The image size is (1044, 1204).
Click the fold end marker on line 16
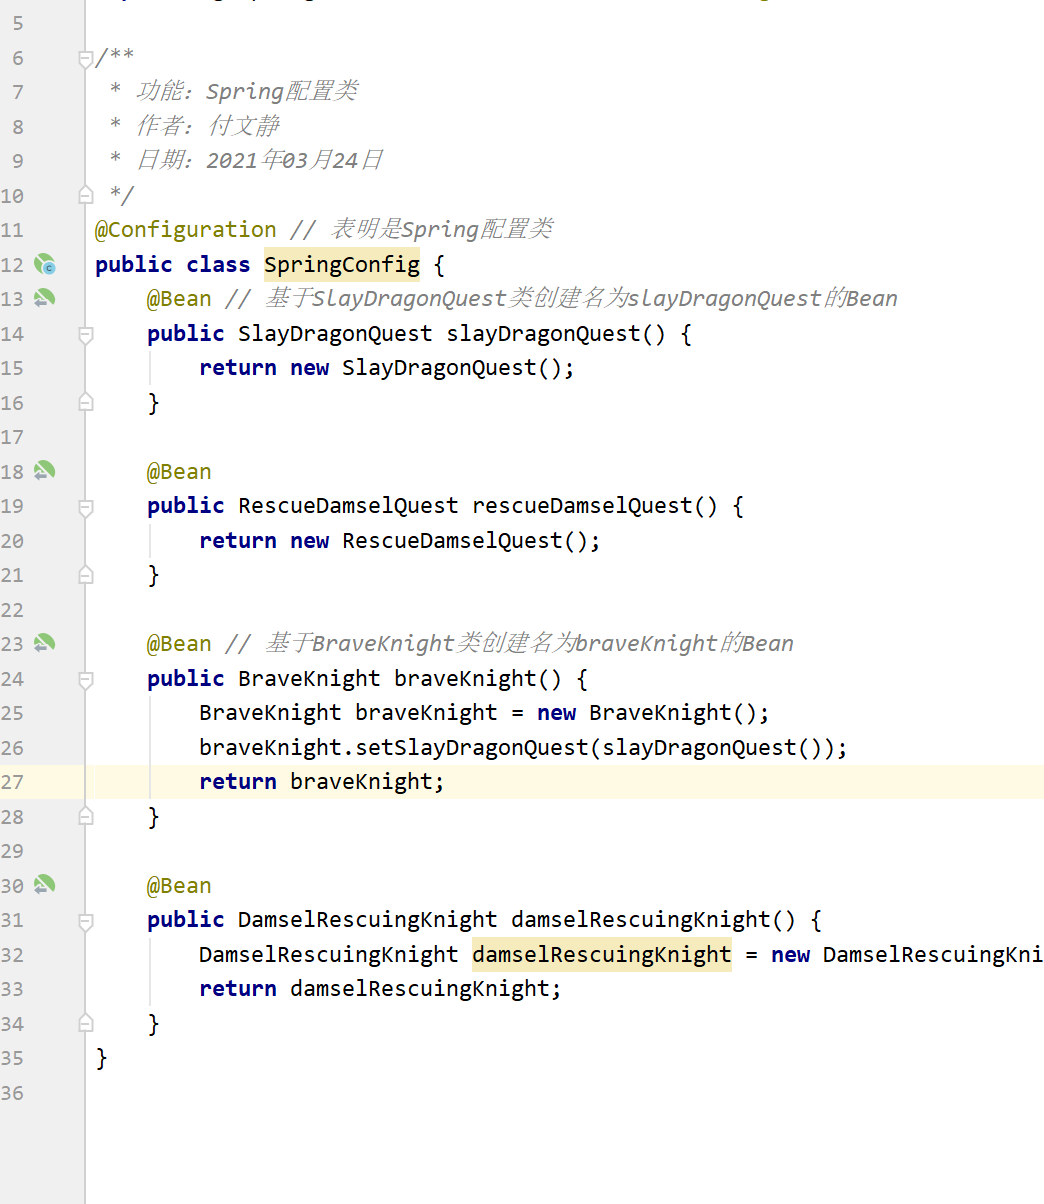86,402
